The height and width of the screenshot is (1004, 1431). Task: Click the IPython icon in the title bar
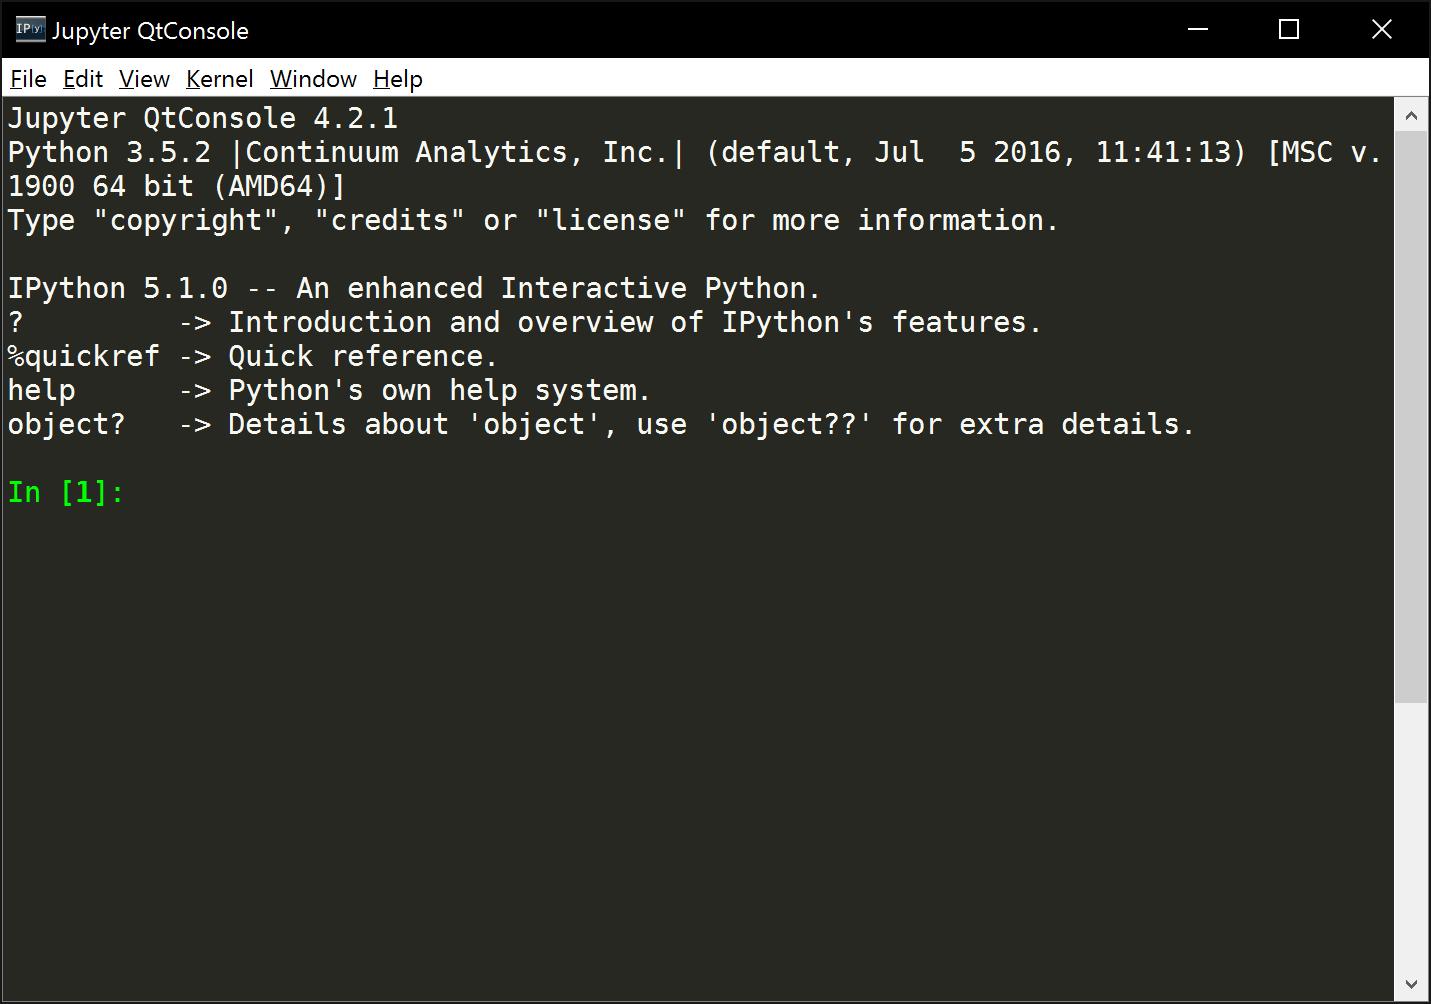click(30, 30)
